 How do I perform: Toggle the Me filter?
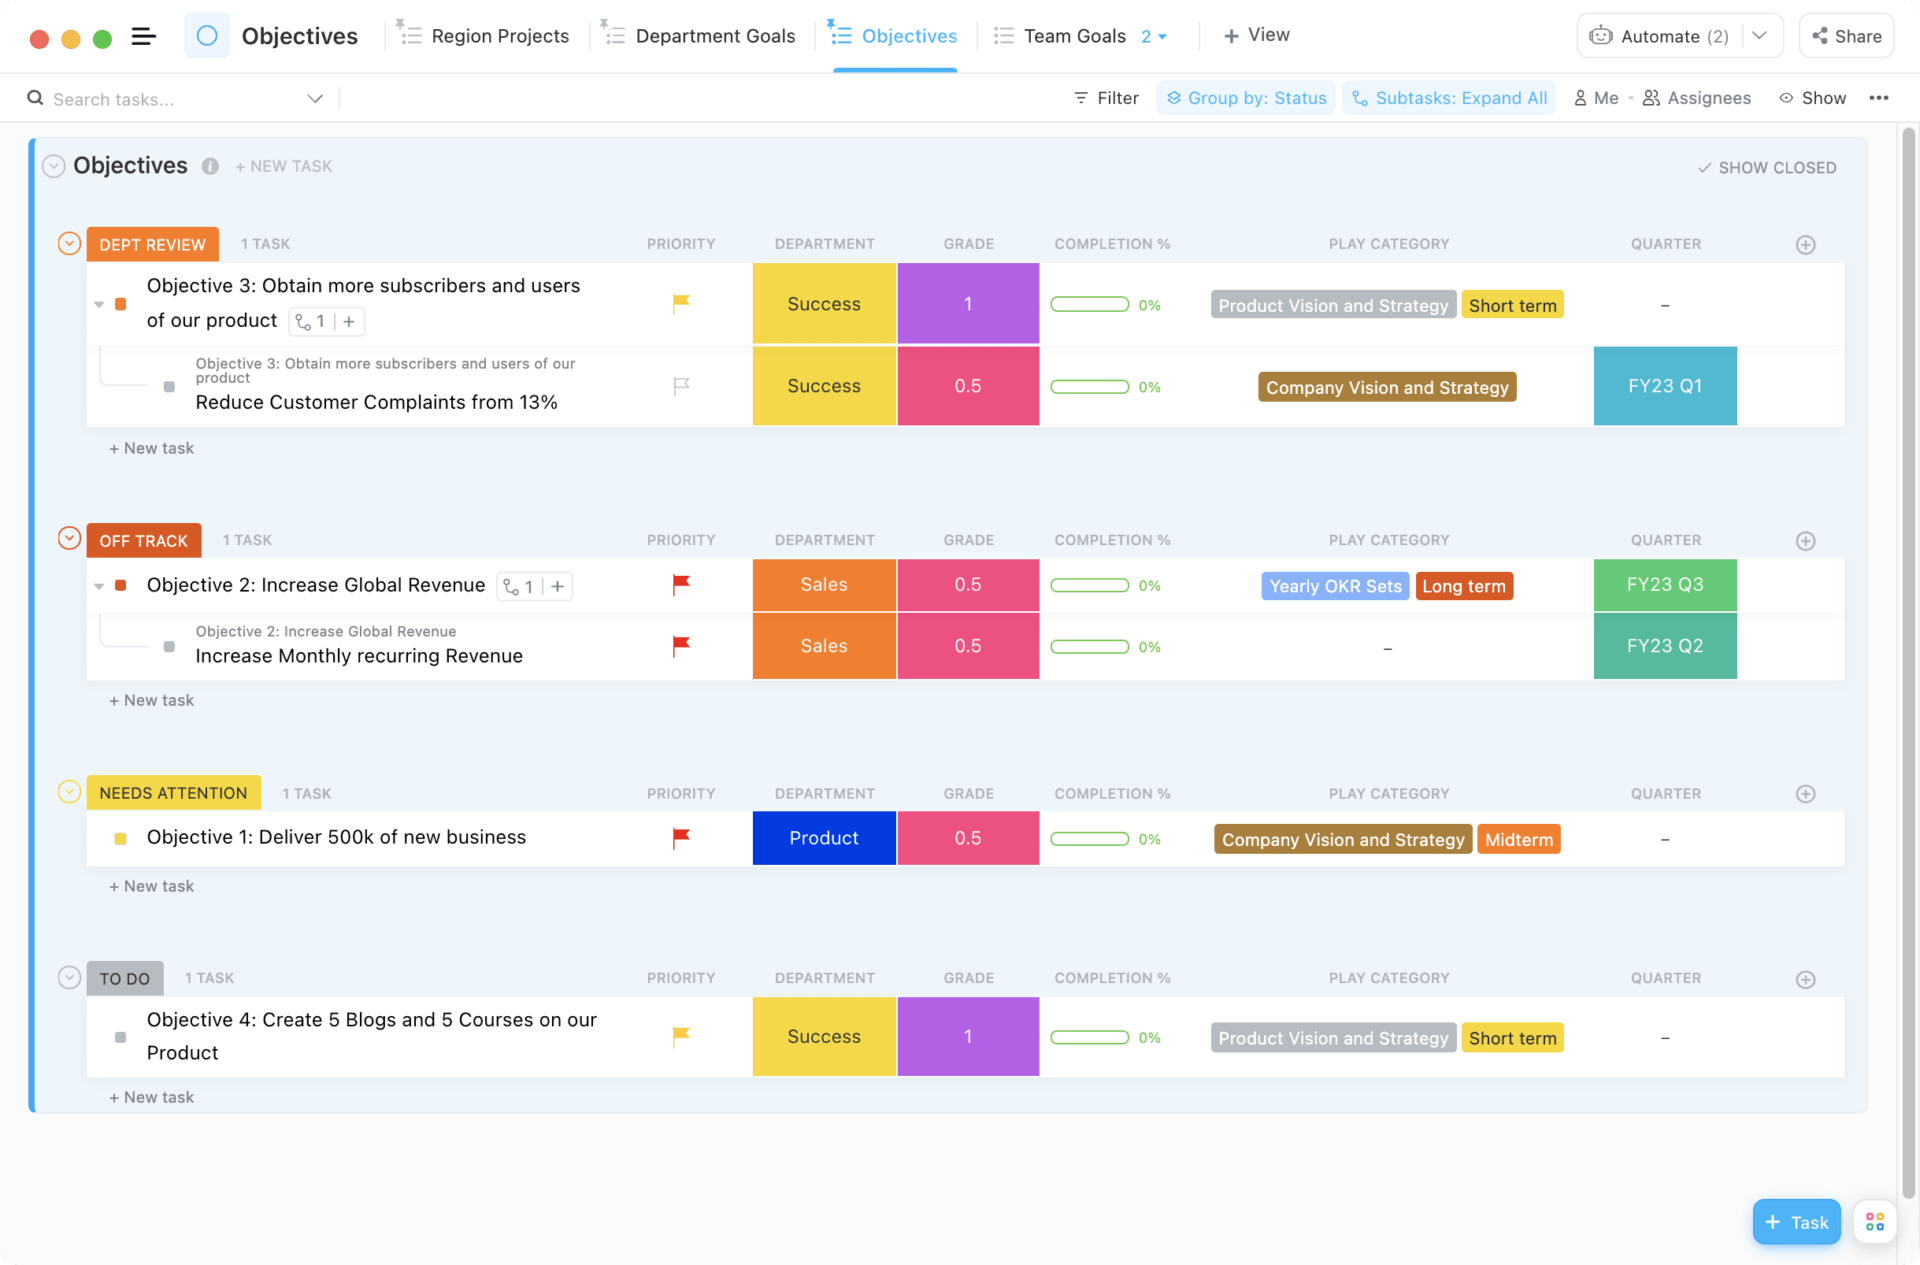[x=1596, y=98]
